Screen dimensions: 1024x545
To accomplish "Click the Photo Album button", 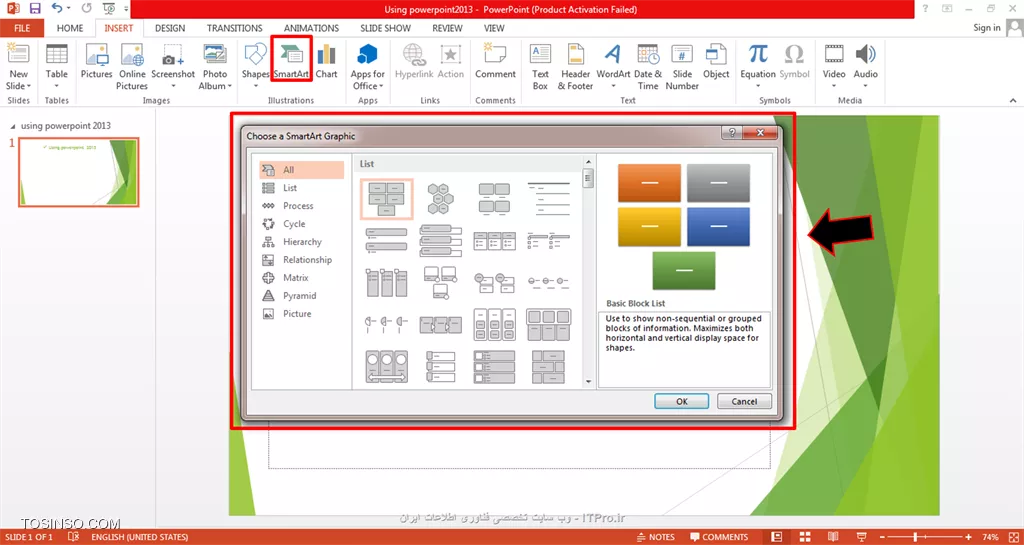I will pyautogui.click(x=215, y=67).
